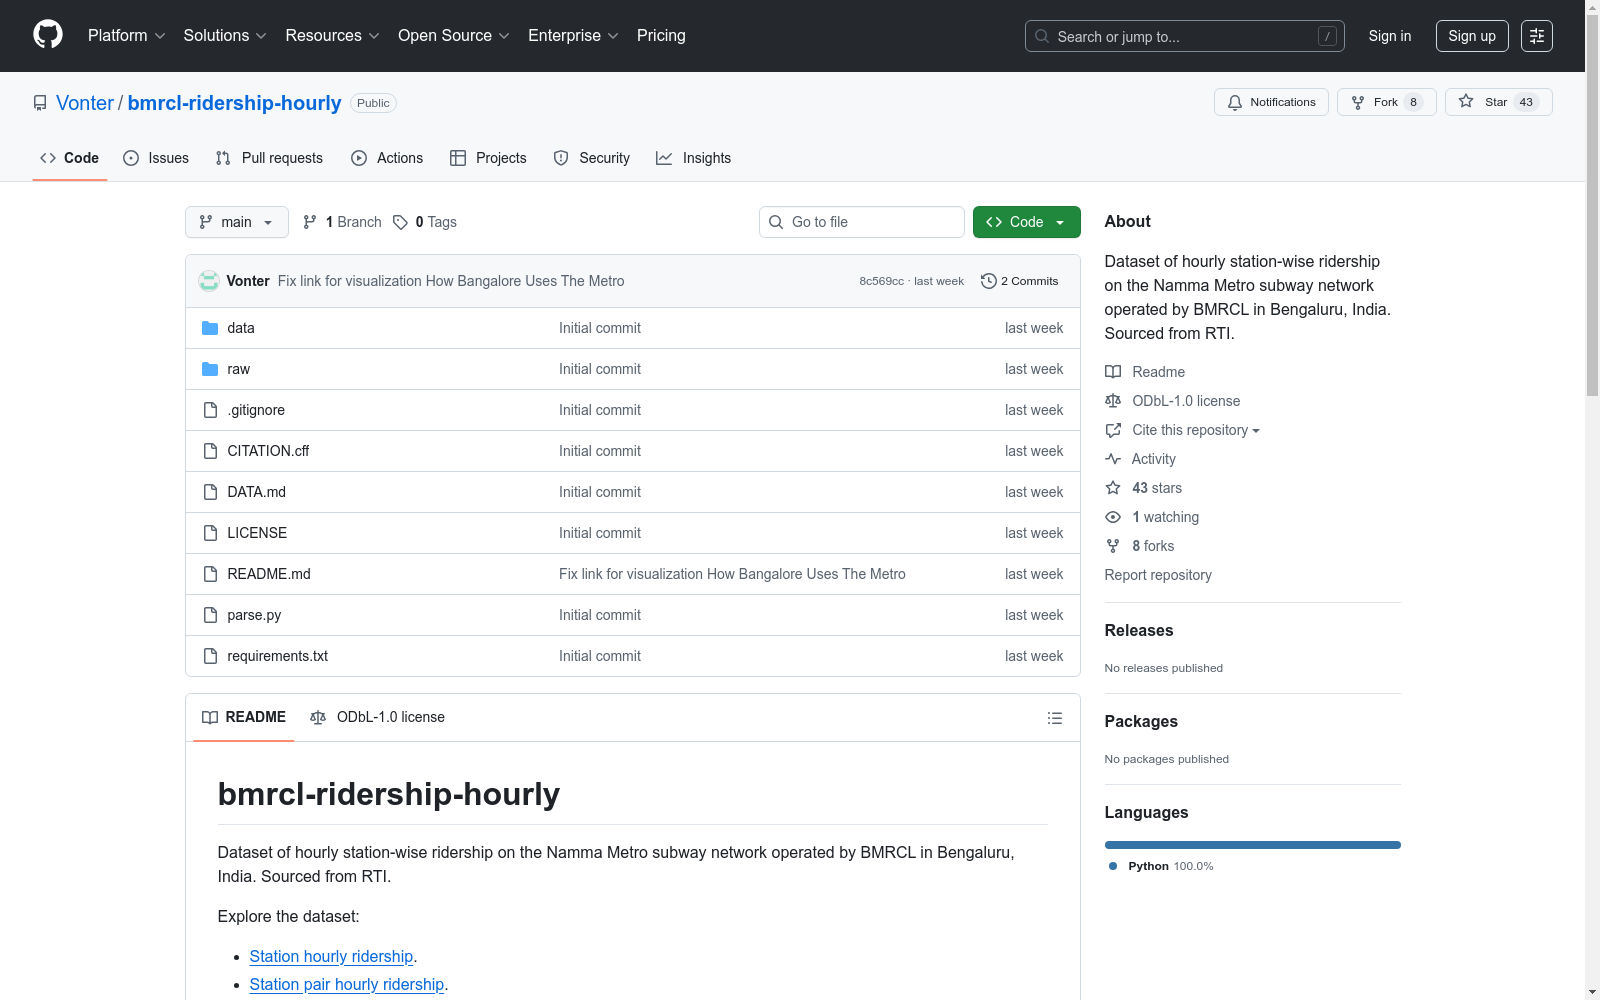Click the Search or jump to field
Viewport: 1600px width, 1000px height.
tap(1185, 36)
